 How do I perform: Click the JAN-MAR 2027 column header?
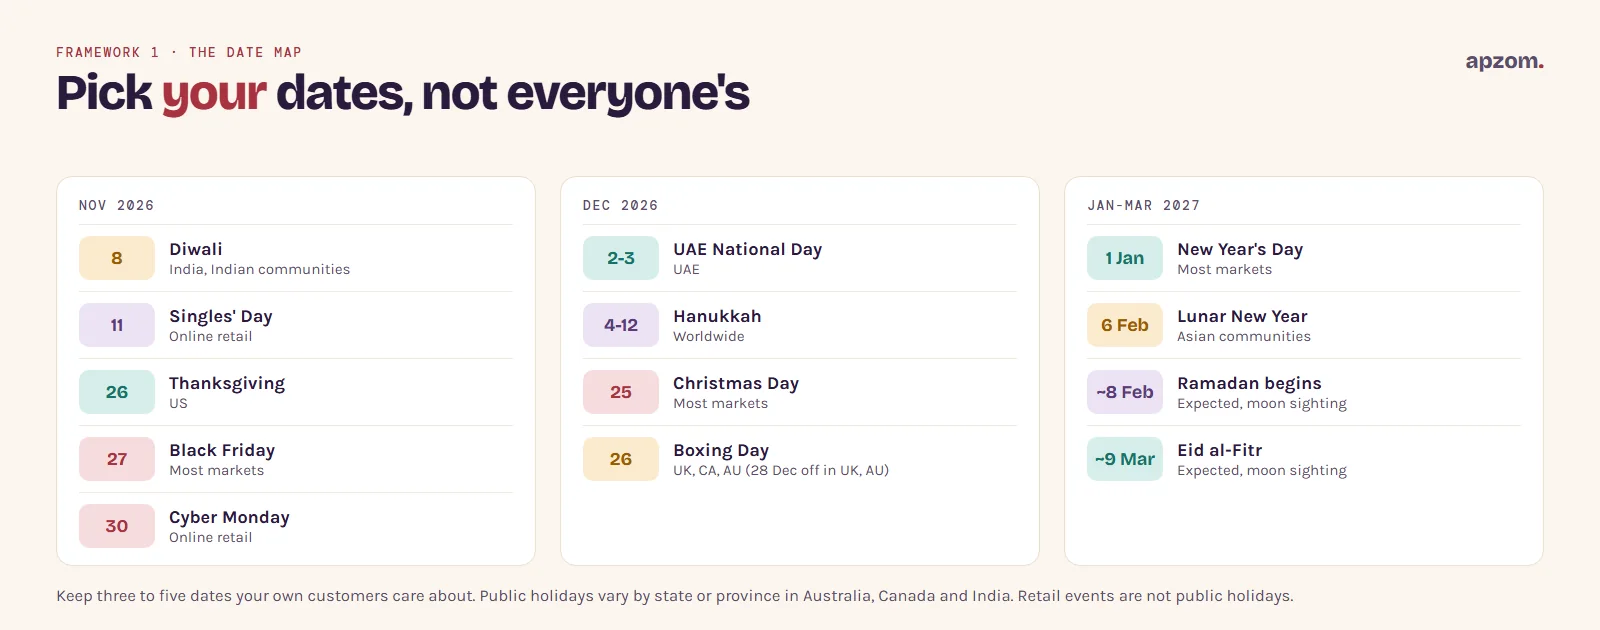1144,205
